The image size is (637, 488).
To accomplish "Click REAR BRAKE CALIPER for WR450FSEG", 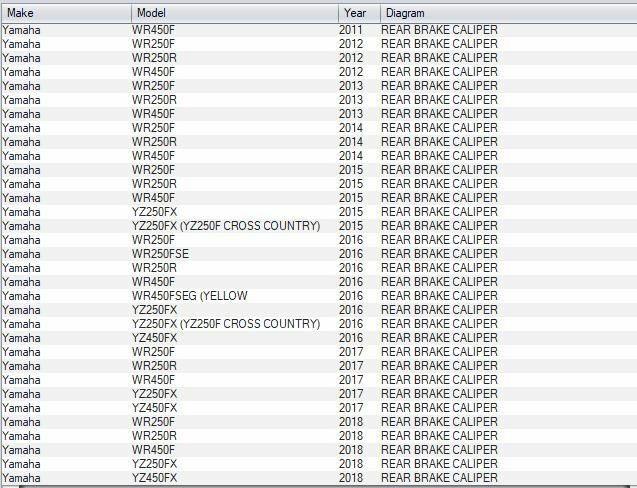I will (439, 296).
